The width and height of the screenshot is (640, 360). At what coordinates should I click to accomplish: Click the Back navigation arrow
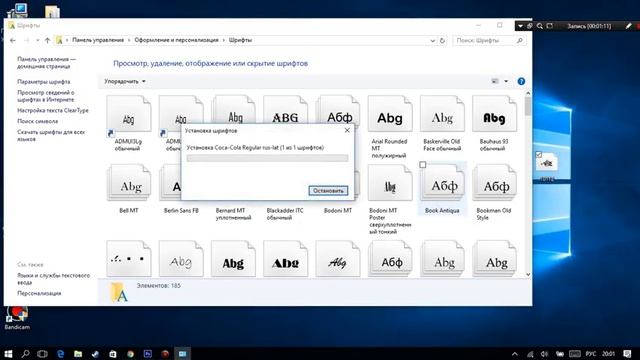13,40
